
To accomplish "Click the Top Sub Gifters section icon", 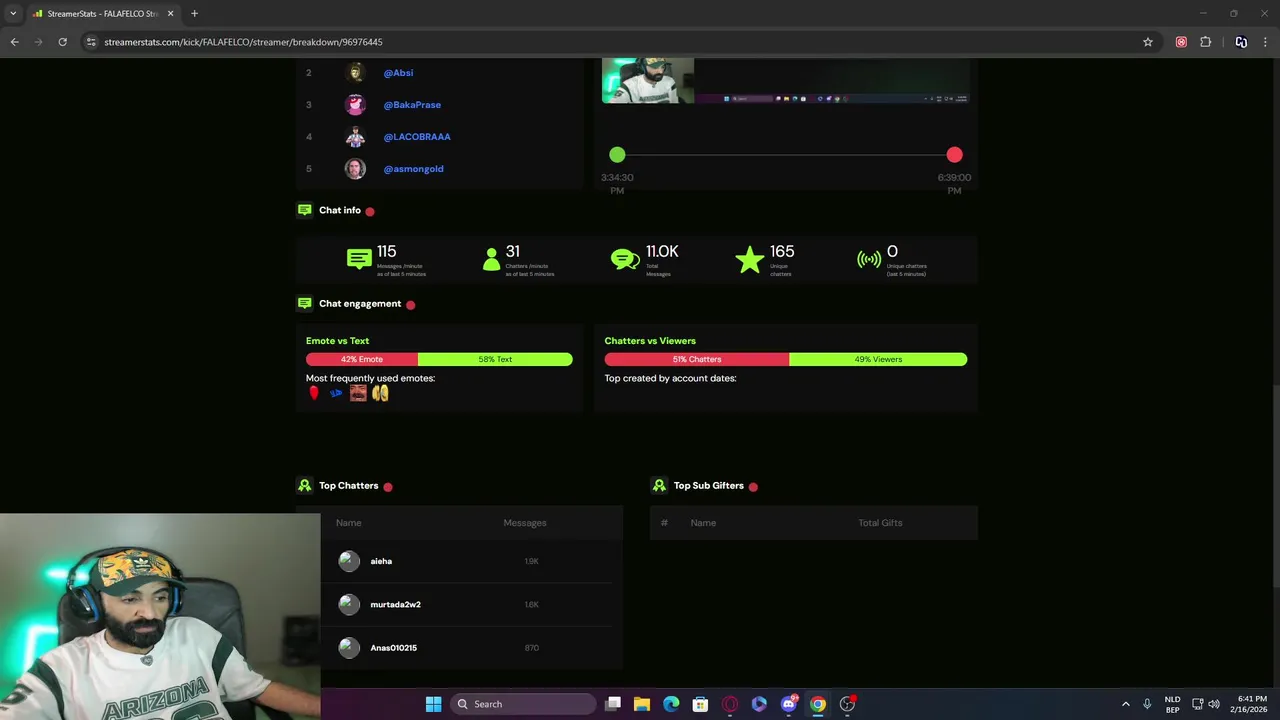I will pos(659,485).
